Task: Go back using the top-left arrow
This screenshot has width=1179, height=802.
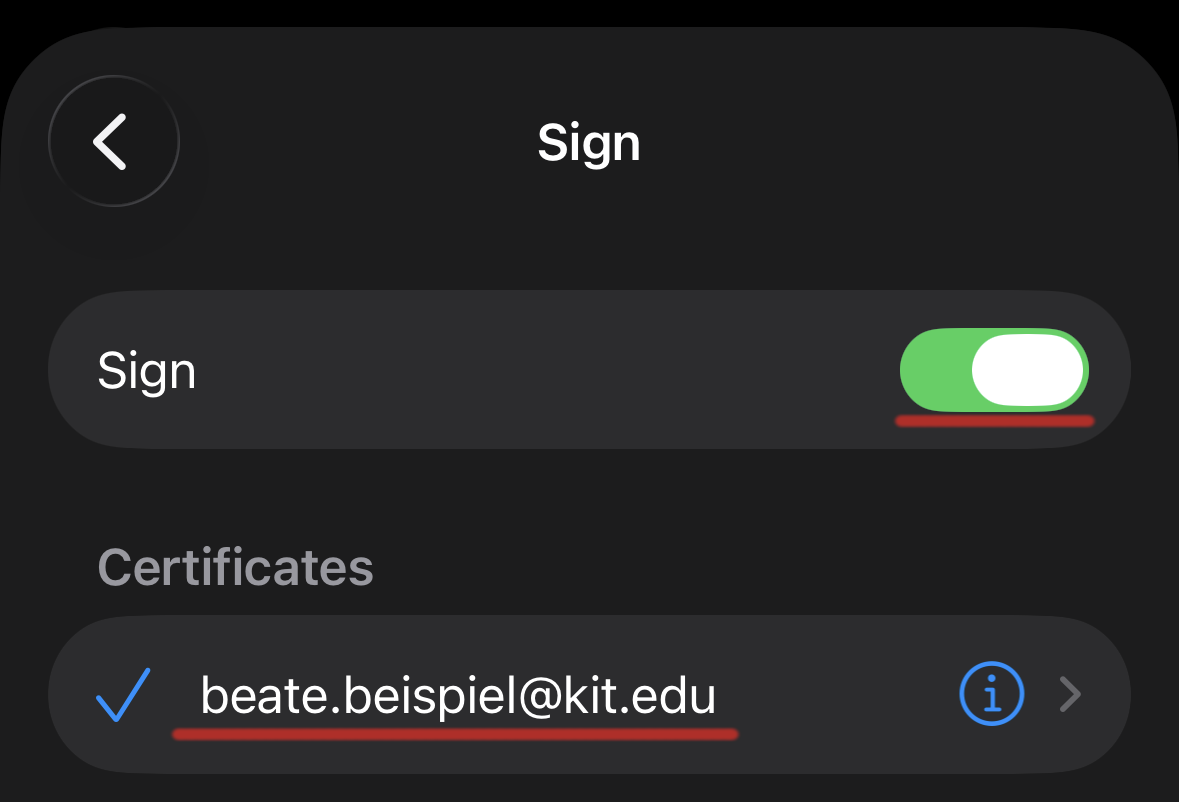Action: pyautogui.click(x=113, y=142)
